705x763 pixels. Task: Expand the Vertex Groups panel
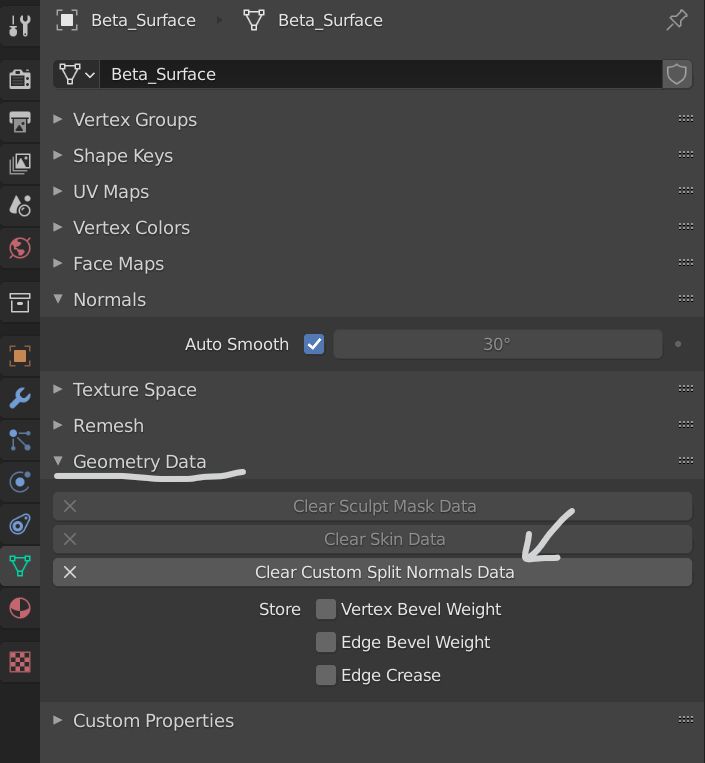135,120
